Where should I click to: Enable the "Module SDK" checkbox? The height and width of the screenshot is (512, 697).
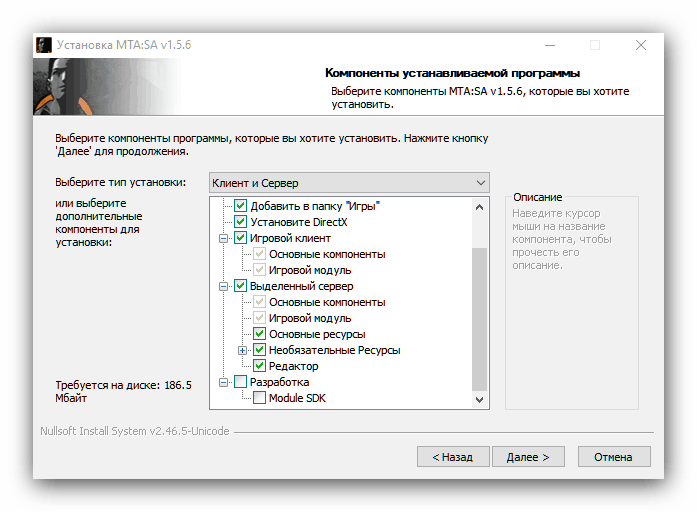tap(260, 398)
